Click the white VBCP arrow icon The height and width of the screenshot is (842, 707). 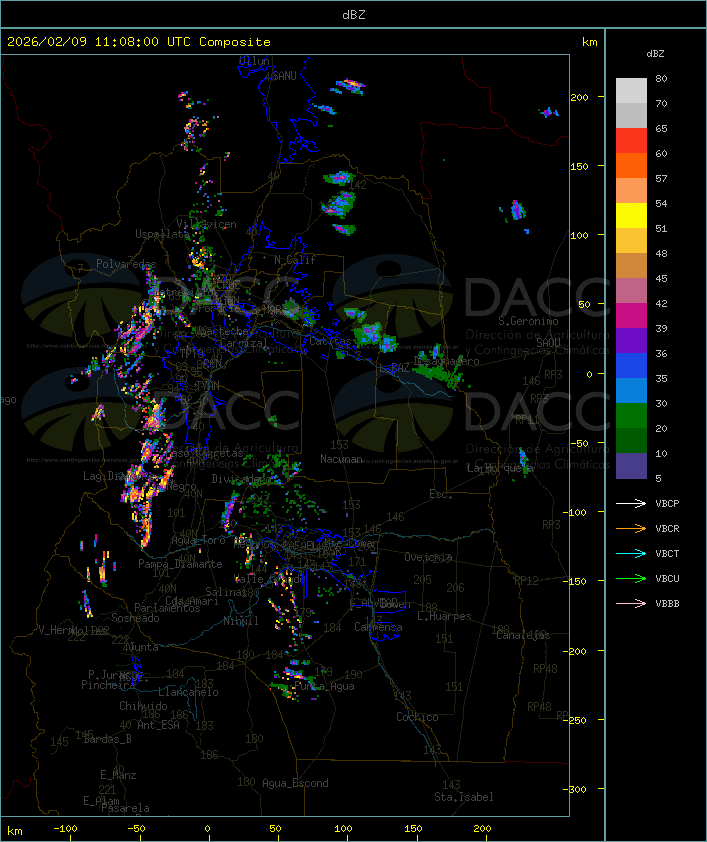coord(631,503)
